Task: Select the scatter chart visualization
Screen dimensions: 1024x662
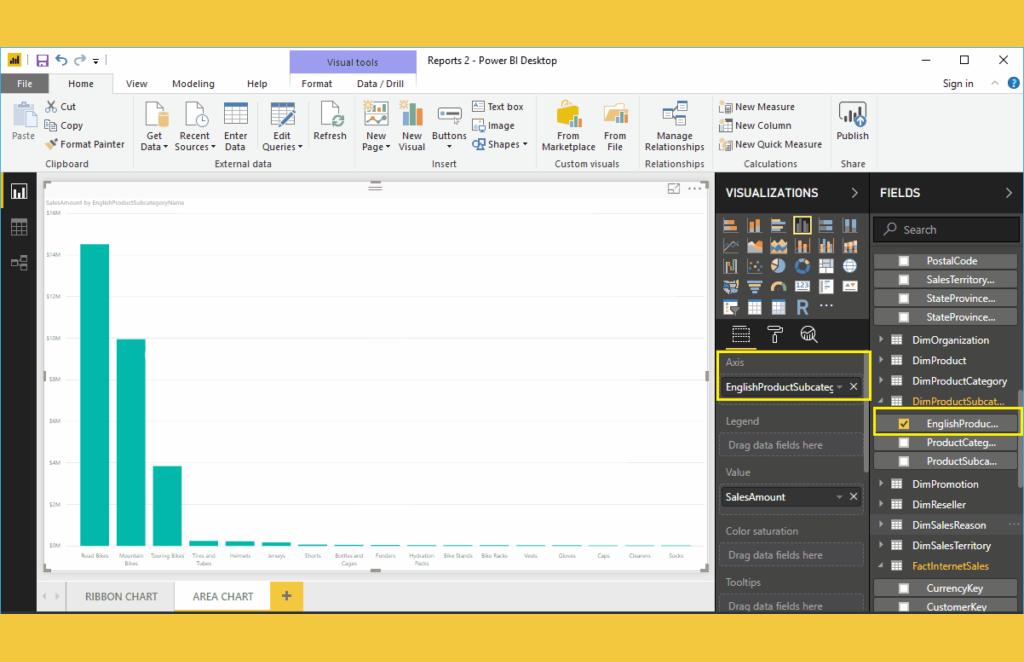Action: click(x=754, y=266)
